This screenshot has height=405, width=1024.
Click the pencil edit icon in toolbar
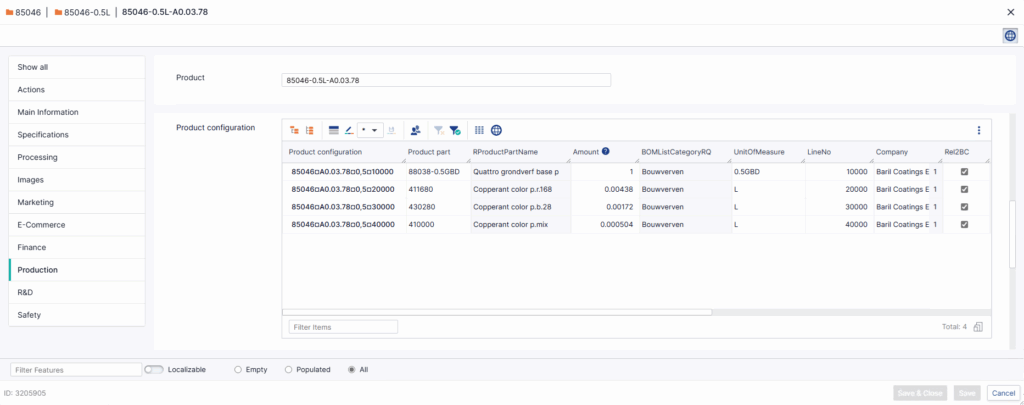click(x=348, y=130)
